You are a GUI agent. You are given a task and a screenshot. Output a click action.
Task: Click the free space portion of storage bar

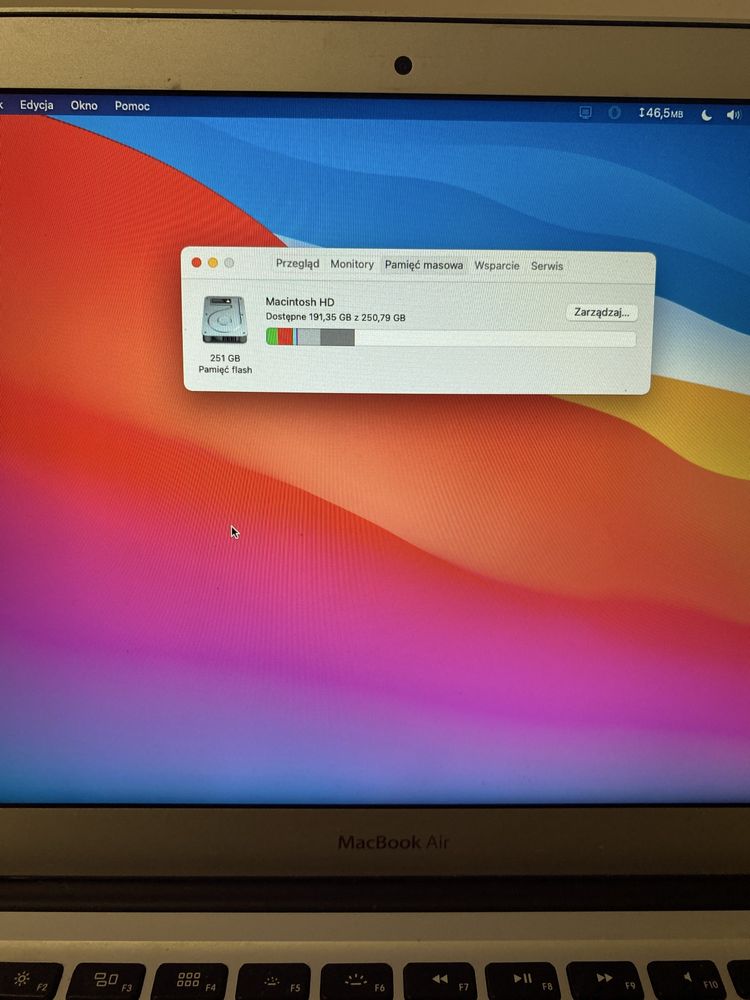click(x=495, y=339)
